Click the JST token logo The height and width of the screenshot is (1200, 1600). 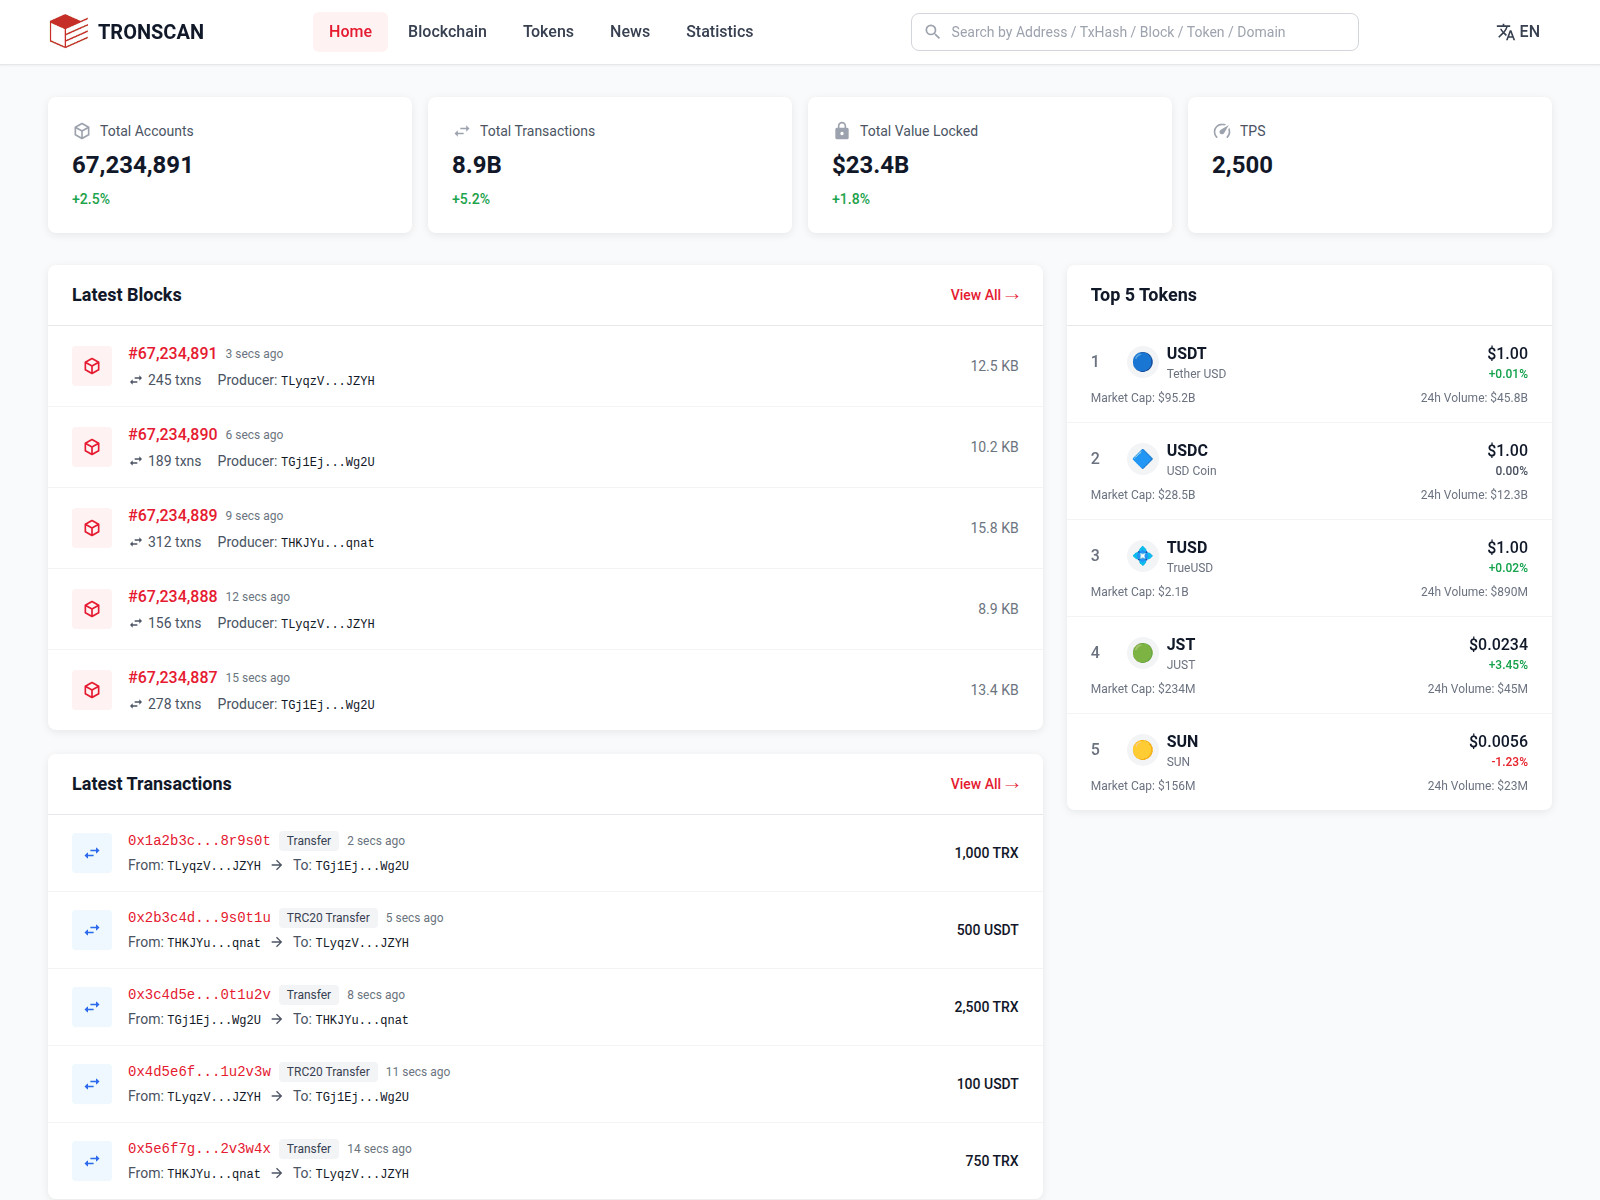1143,653
